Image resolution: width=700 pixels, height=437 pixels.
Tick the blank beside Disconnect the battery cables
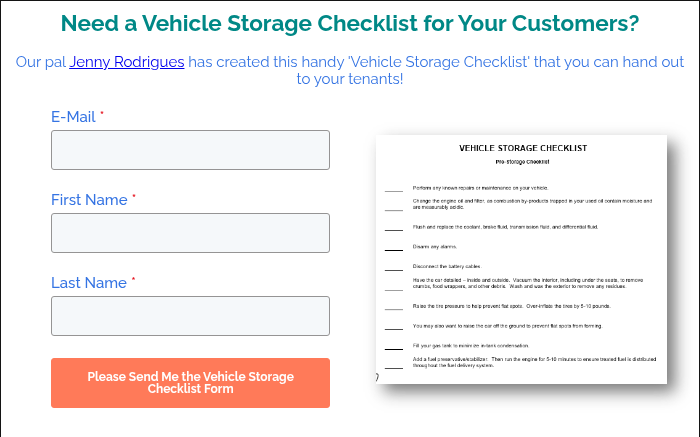393,266
